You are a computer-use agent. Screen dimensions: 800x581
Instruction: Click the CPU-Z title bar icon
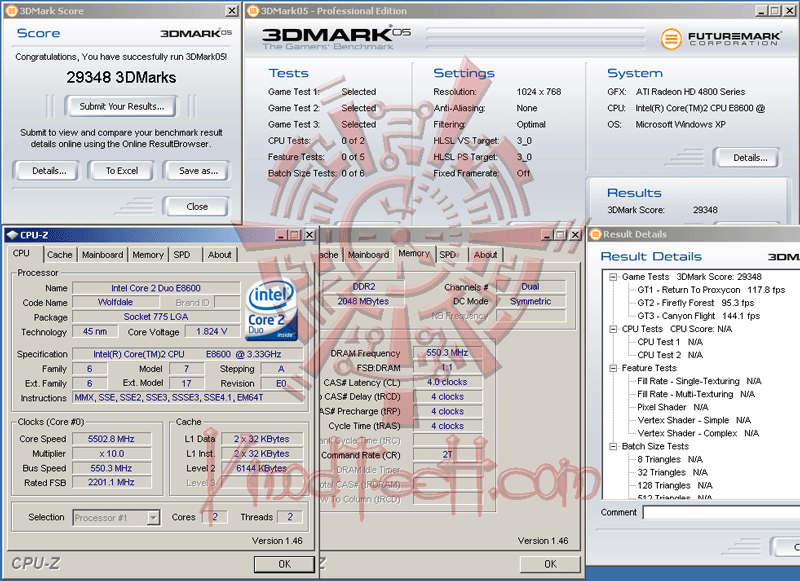pos(12,235)
